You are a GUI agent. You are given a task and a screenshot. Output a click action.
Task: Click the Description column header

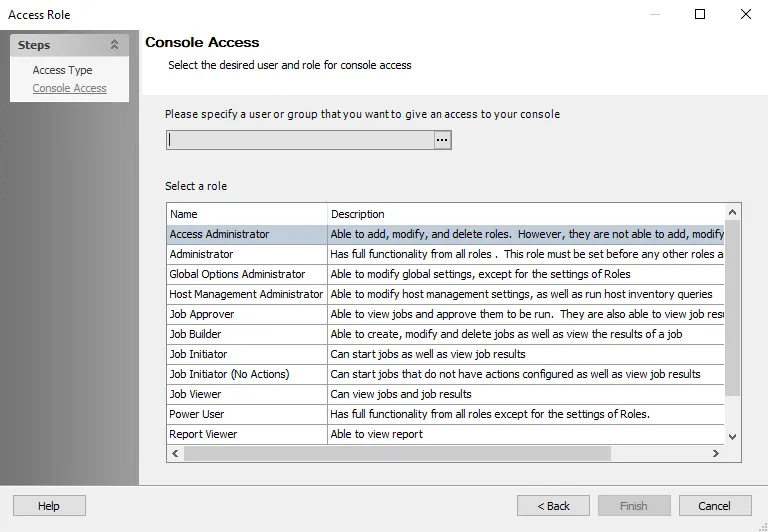click(x=526, y=214)
